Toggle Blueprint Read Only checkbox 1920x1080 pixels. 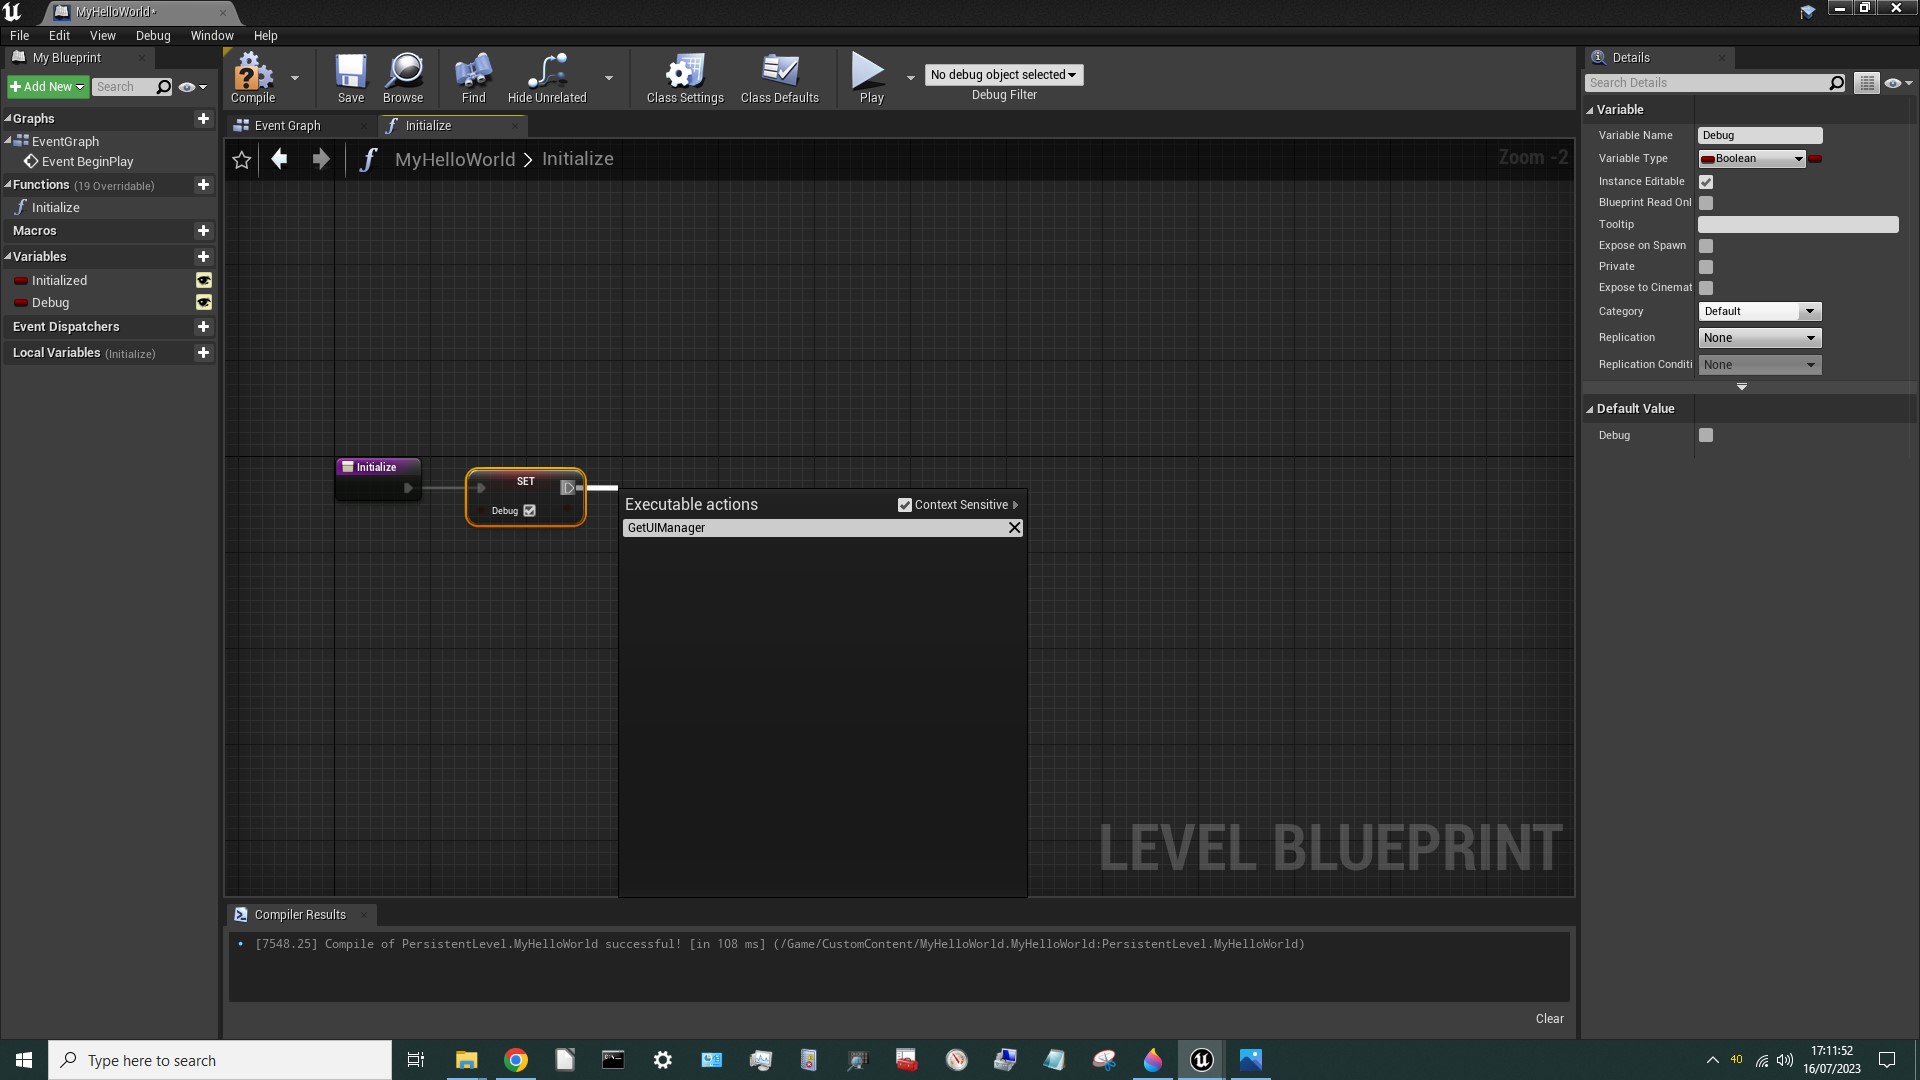click(x=1706, y=203)
